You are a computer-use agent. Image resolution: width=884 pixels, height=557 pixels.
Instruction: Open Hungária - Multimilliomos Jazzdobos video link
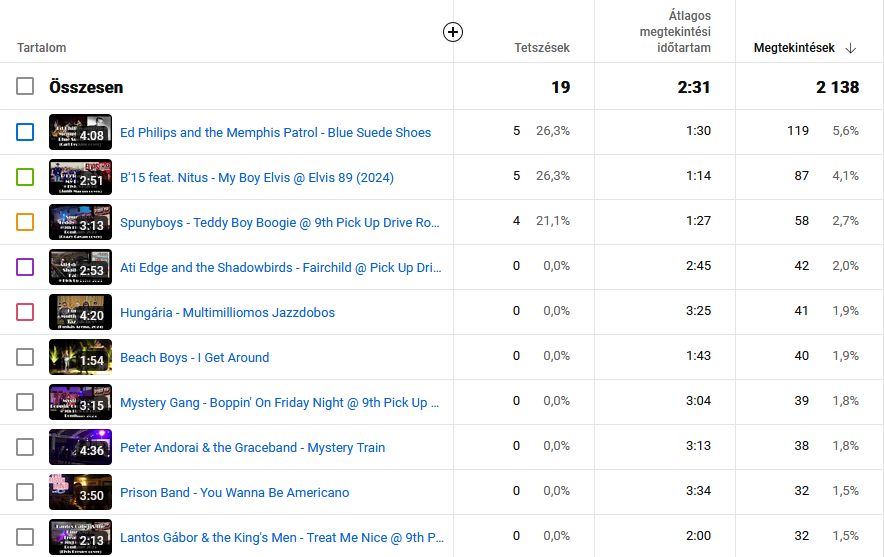click(x=227, y=312)
